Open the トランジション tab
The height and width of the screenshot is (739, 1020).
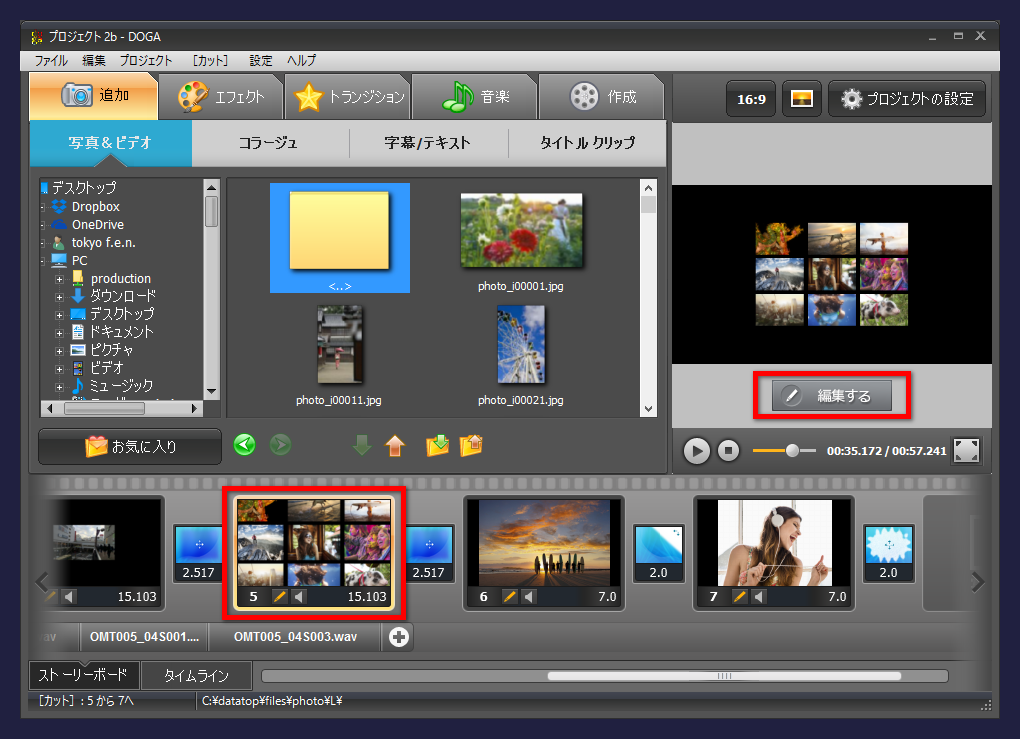(348, 97)
